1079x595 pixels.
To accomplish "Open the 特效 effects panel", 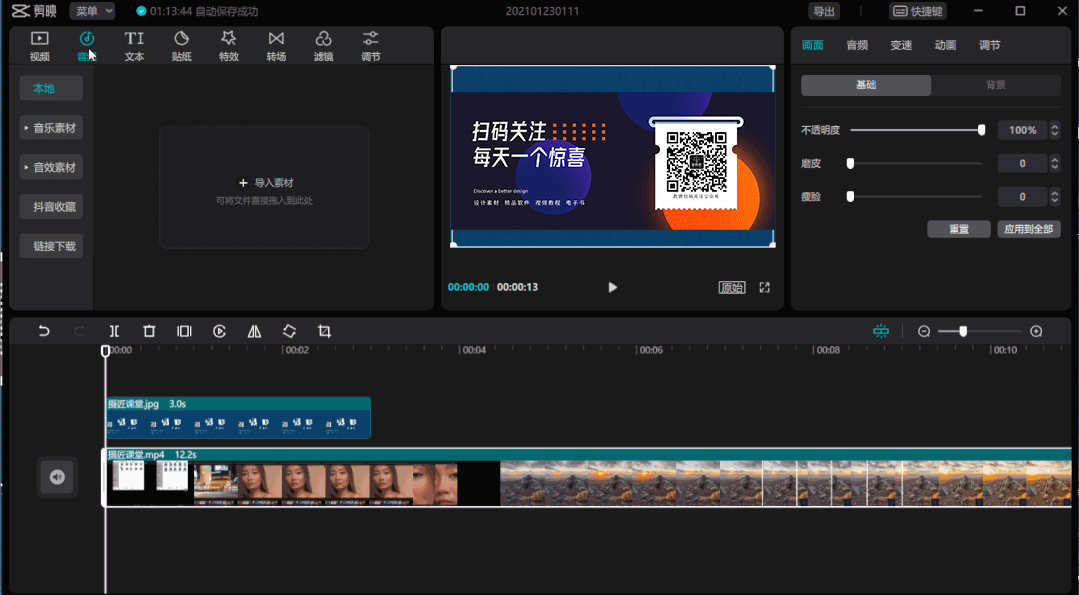I will coord(228,46).
